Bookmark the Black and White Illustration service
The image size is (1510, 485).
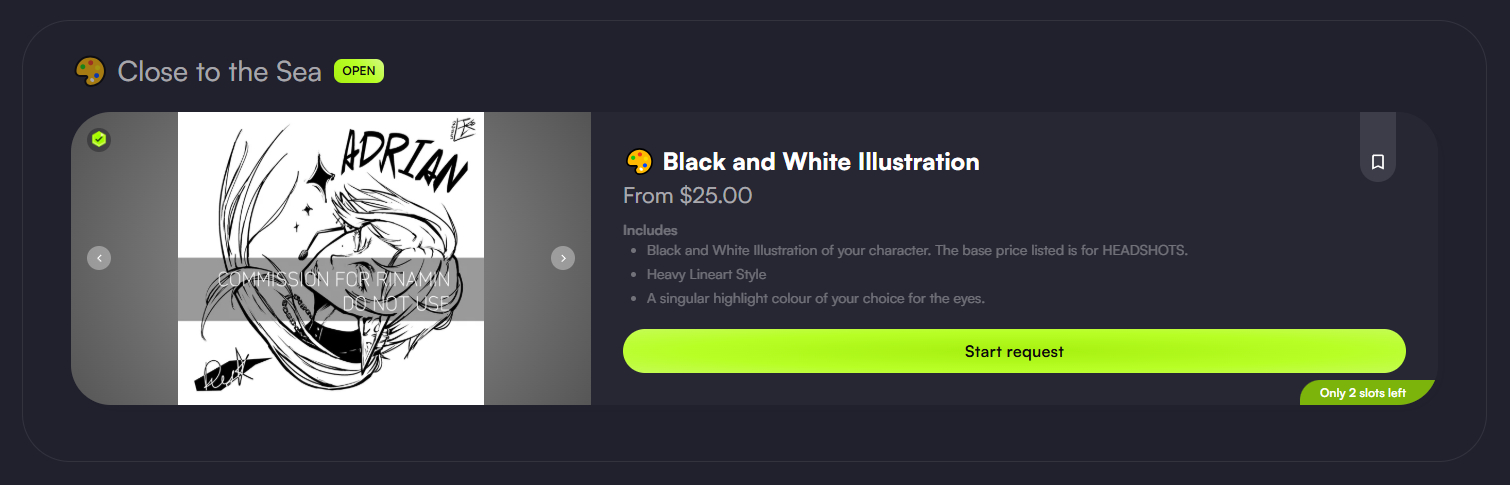(x=1377, y=162)
